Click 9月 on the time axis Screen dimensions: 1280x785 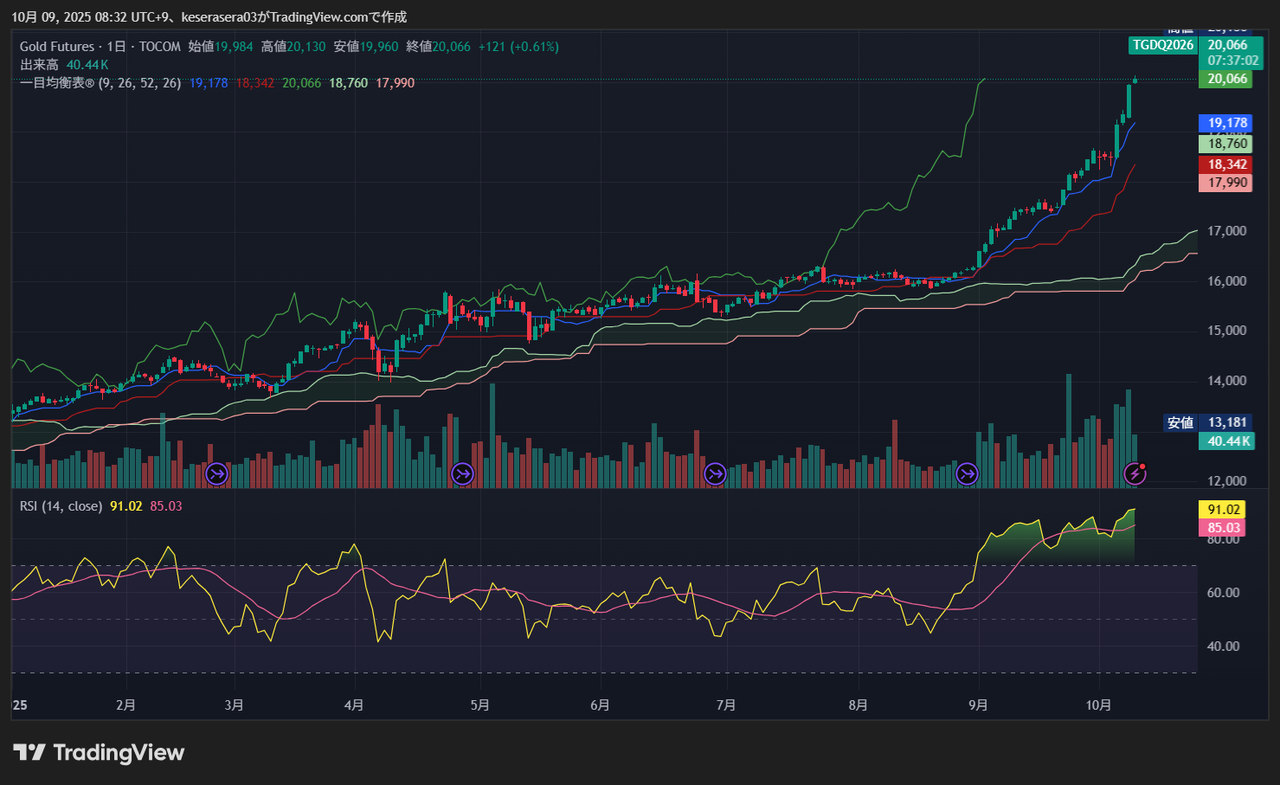[978, 705]
